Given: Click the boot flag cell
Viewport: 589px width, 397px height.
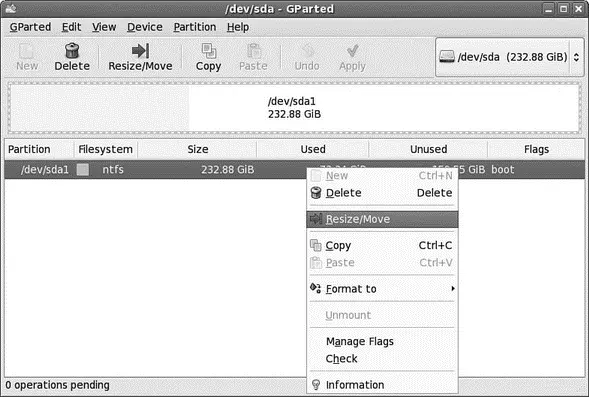Looking at the screenshot, I should pos(503,170).
